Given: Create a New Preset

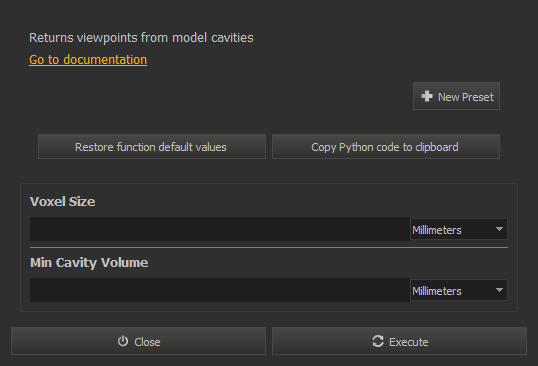Looking at the screenshot, I should (x=456, y=96).
